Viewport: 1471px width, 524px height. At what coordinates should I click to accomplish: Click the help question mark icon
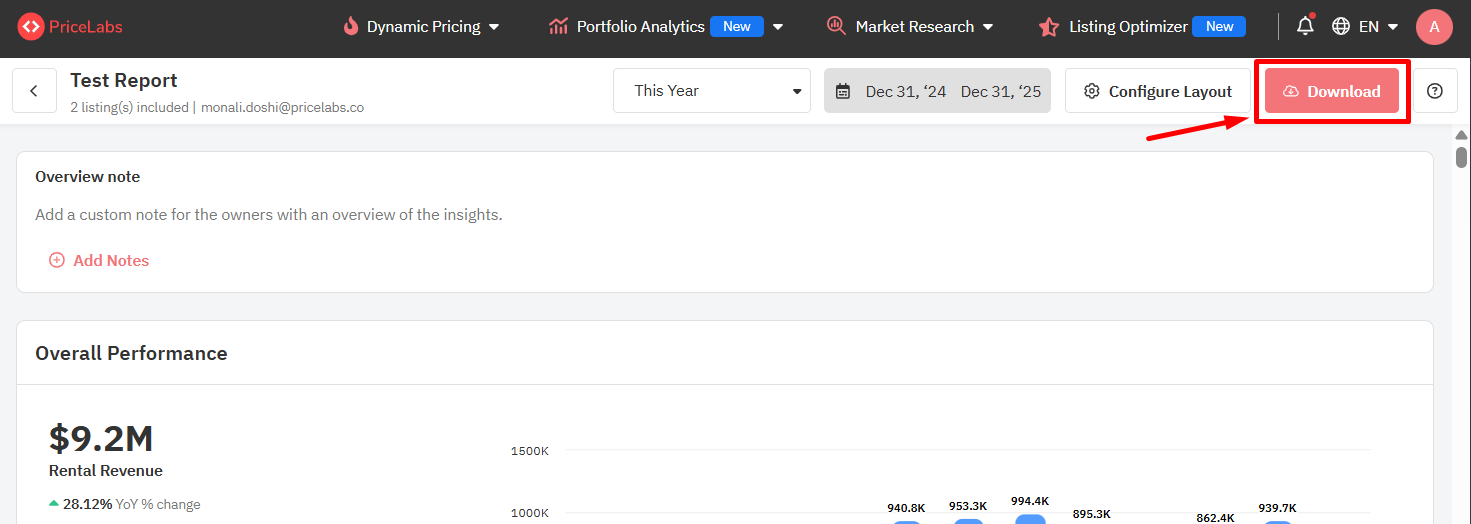point(1435,91)
